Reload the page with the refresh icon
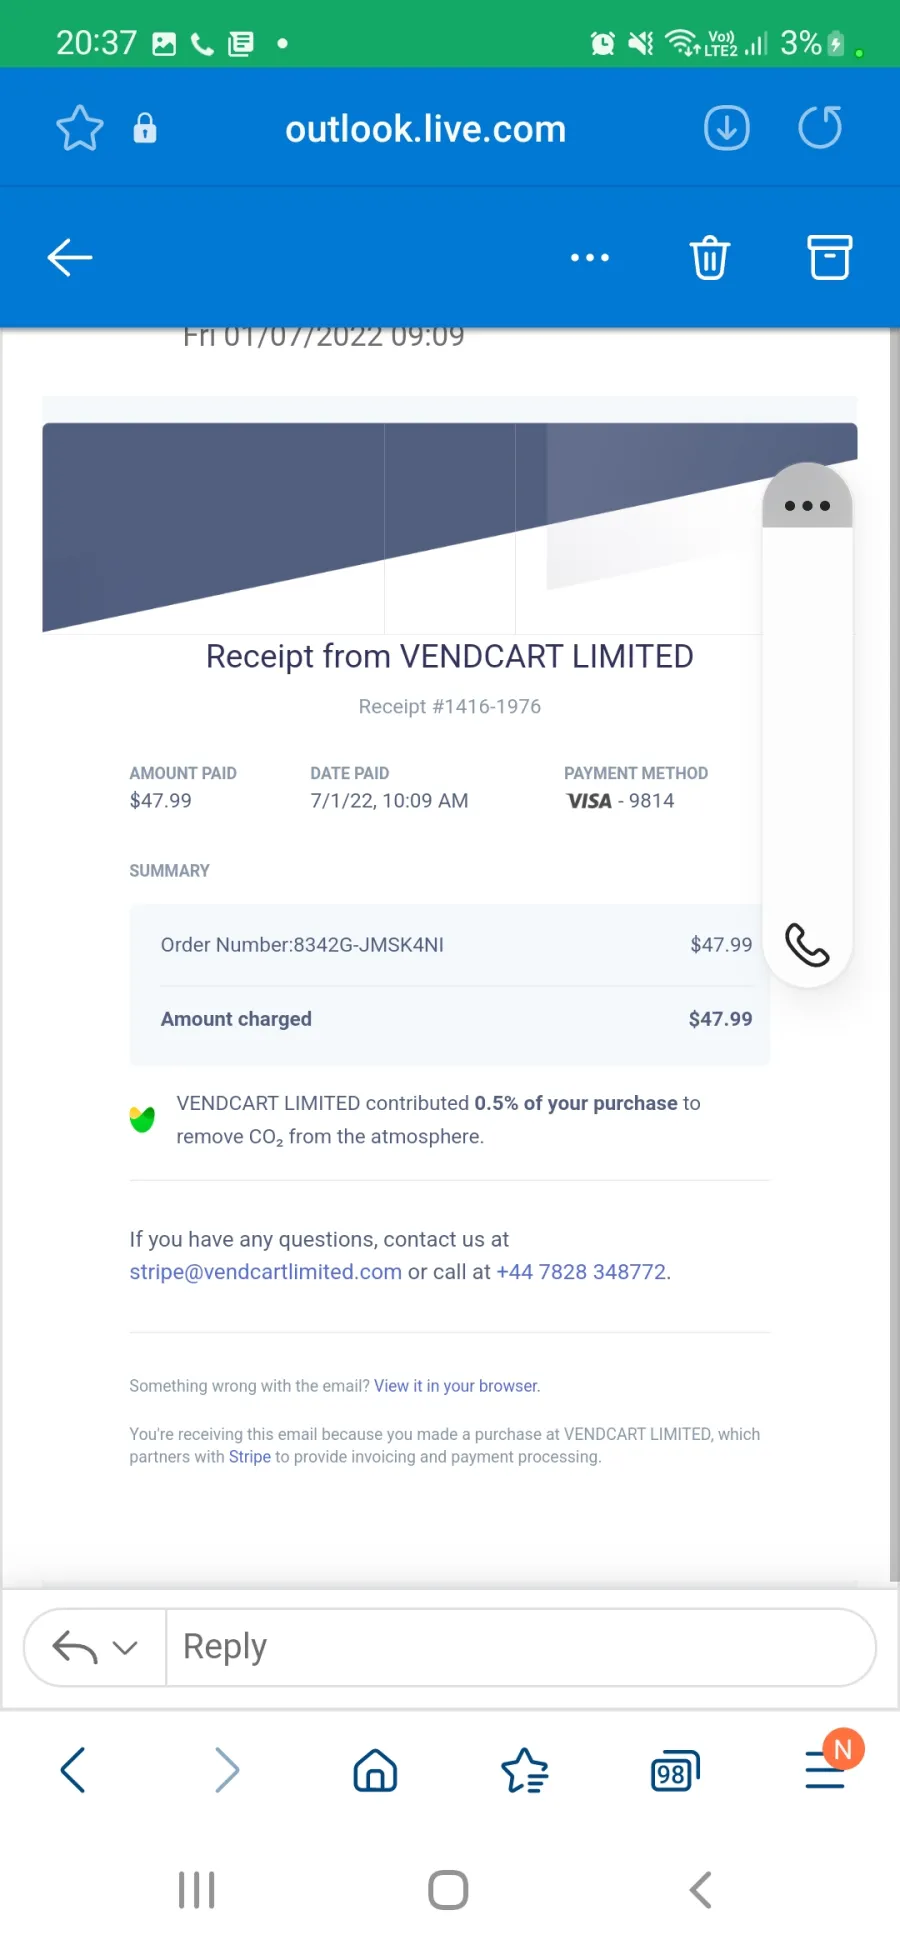This screenshot has width=900, height=1950. pos(820,128)
